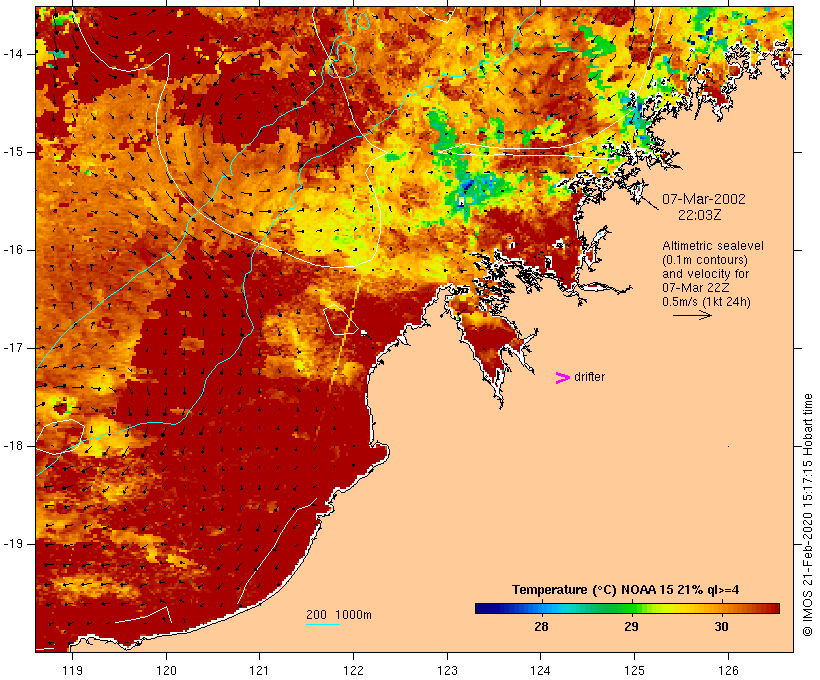
Task: Click longitude axis label '125'
Action: pos(634,670)
